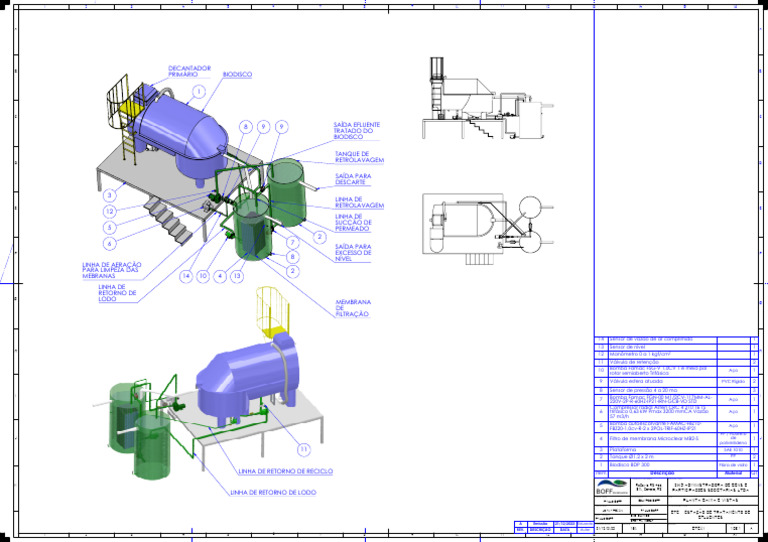Click LINHA DE SUCÇÃO DE PERMEADO label
768x542 pixels.
[x=353, y=222]
